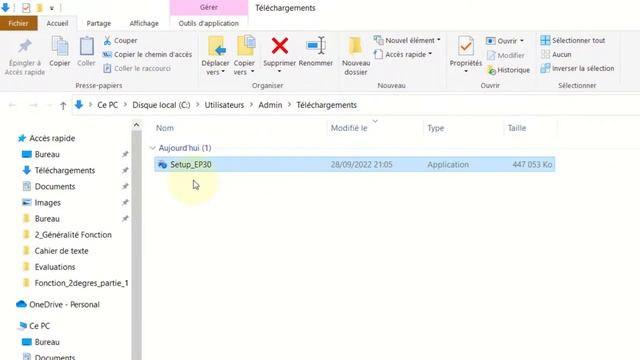The height and width of the screenshot is (360, 640).
Task: Click the red Supprimer X icon
Action: [x=280, y=46]
